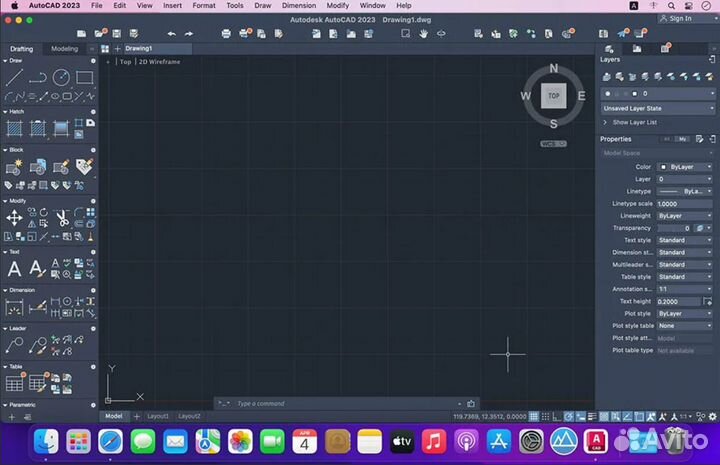Click the Model tab button
The image size is (720, 465).
pos(114,416)
